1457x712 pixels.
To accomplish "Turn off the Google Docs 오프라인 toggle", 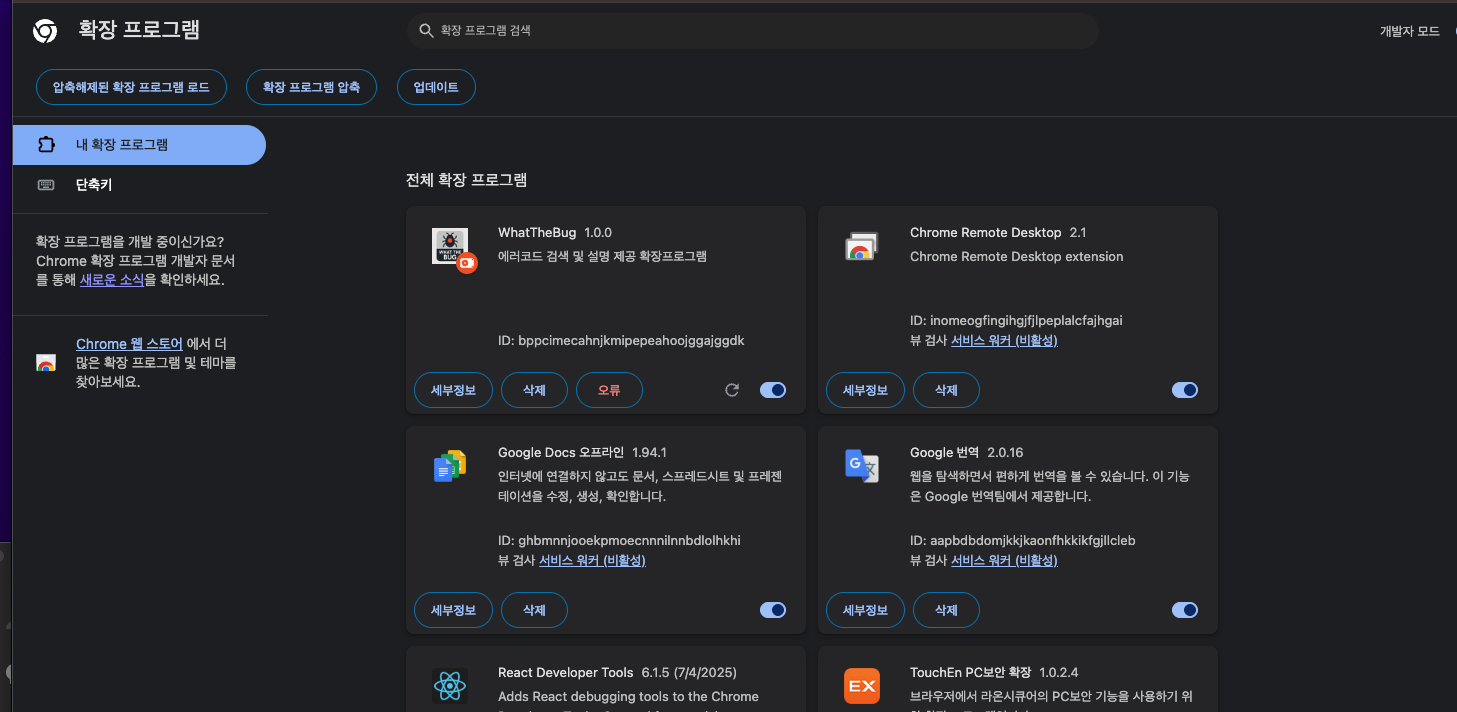I will (773, 610).
